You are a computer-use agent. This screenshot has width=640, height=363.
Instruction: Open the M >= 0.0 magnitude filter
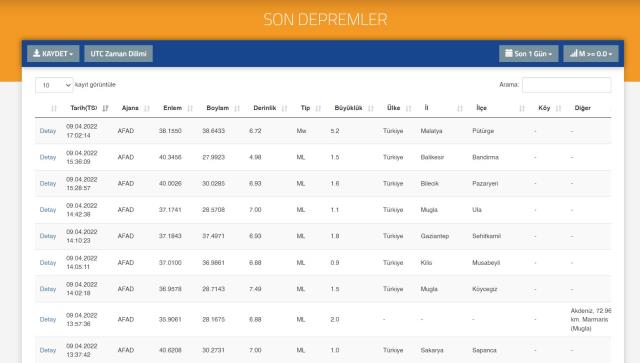[591, 53]
